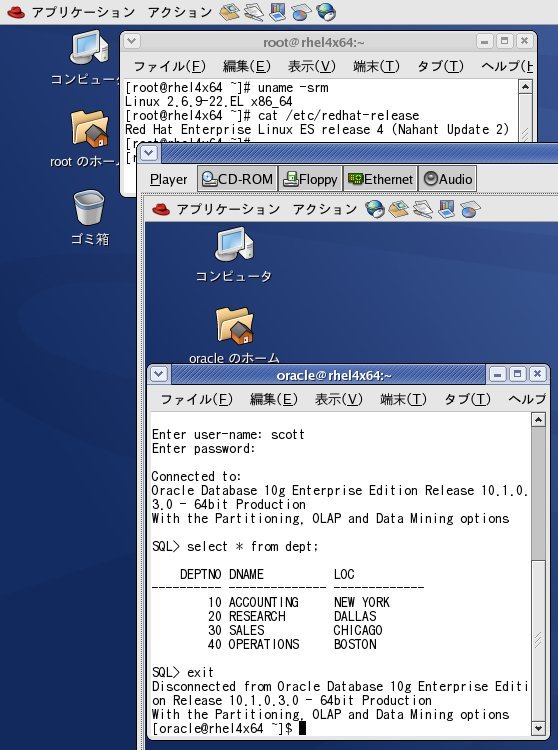Viewport: 558px width, 750px height.
Task: Open Terminal menu in root terminal window
Action: pos(376,66)
